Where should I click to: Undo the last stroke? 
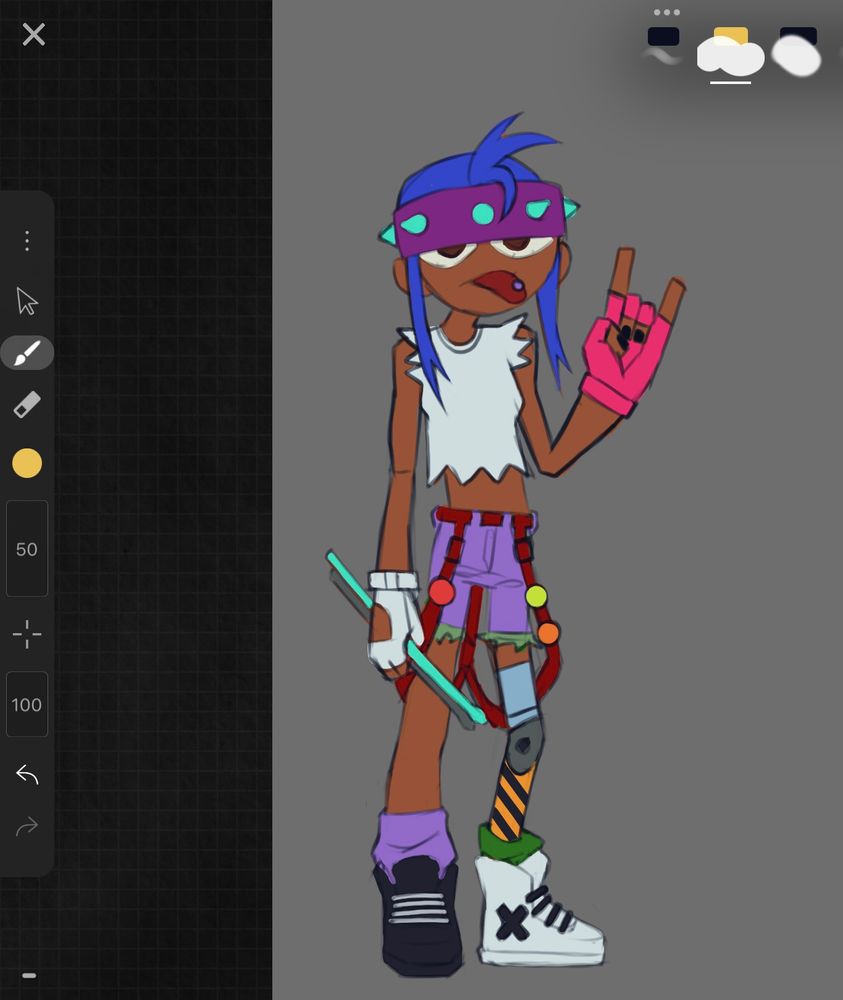[27, 774]
